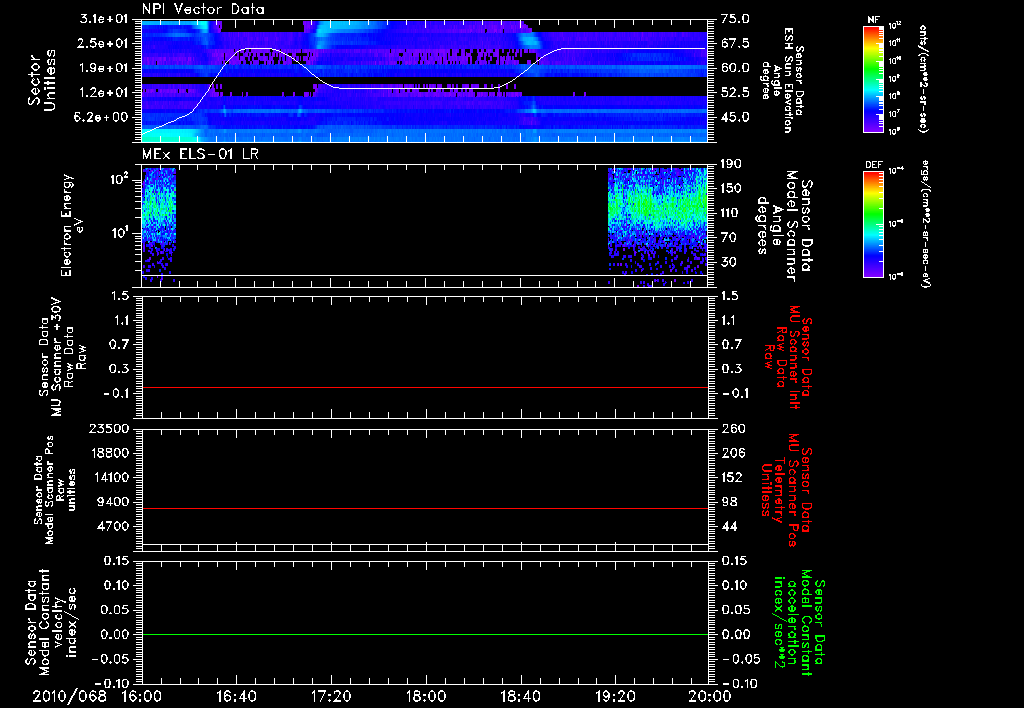Screen dimensions: 1024x708
Task: Click the 206 telemetry tick value
Action: coord(732,453)
